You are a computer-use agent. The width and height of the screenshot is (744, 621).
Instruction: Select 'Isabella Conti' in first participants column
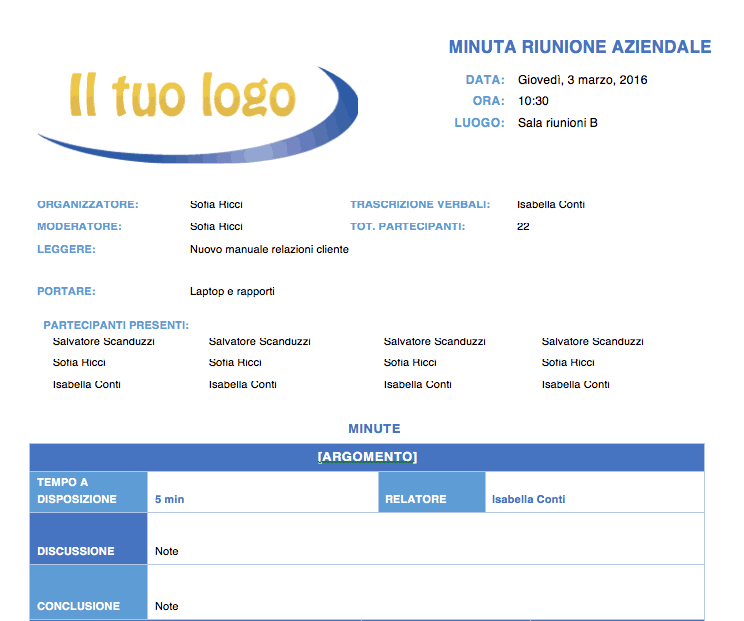[86, 385]
